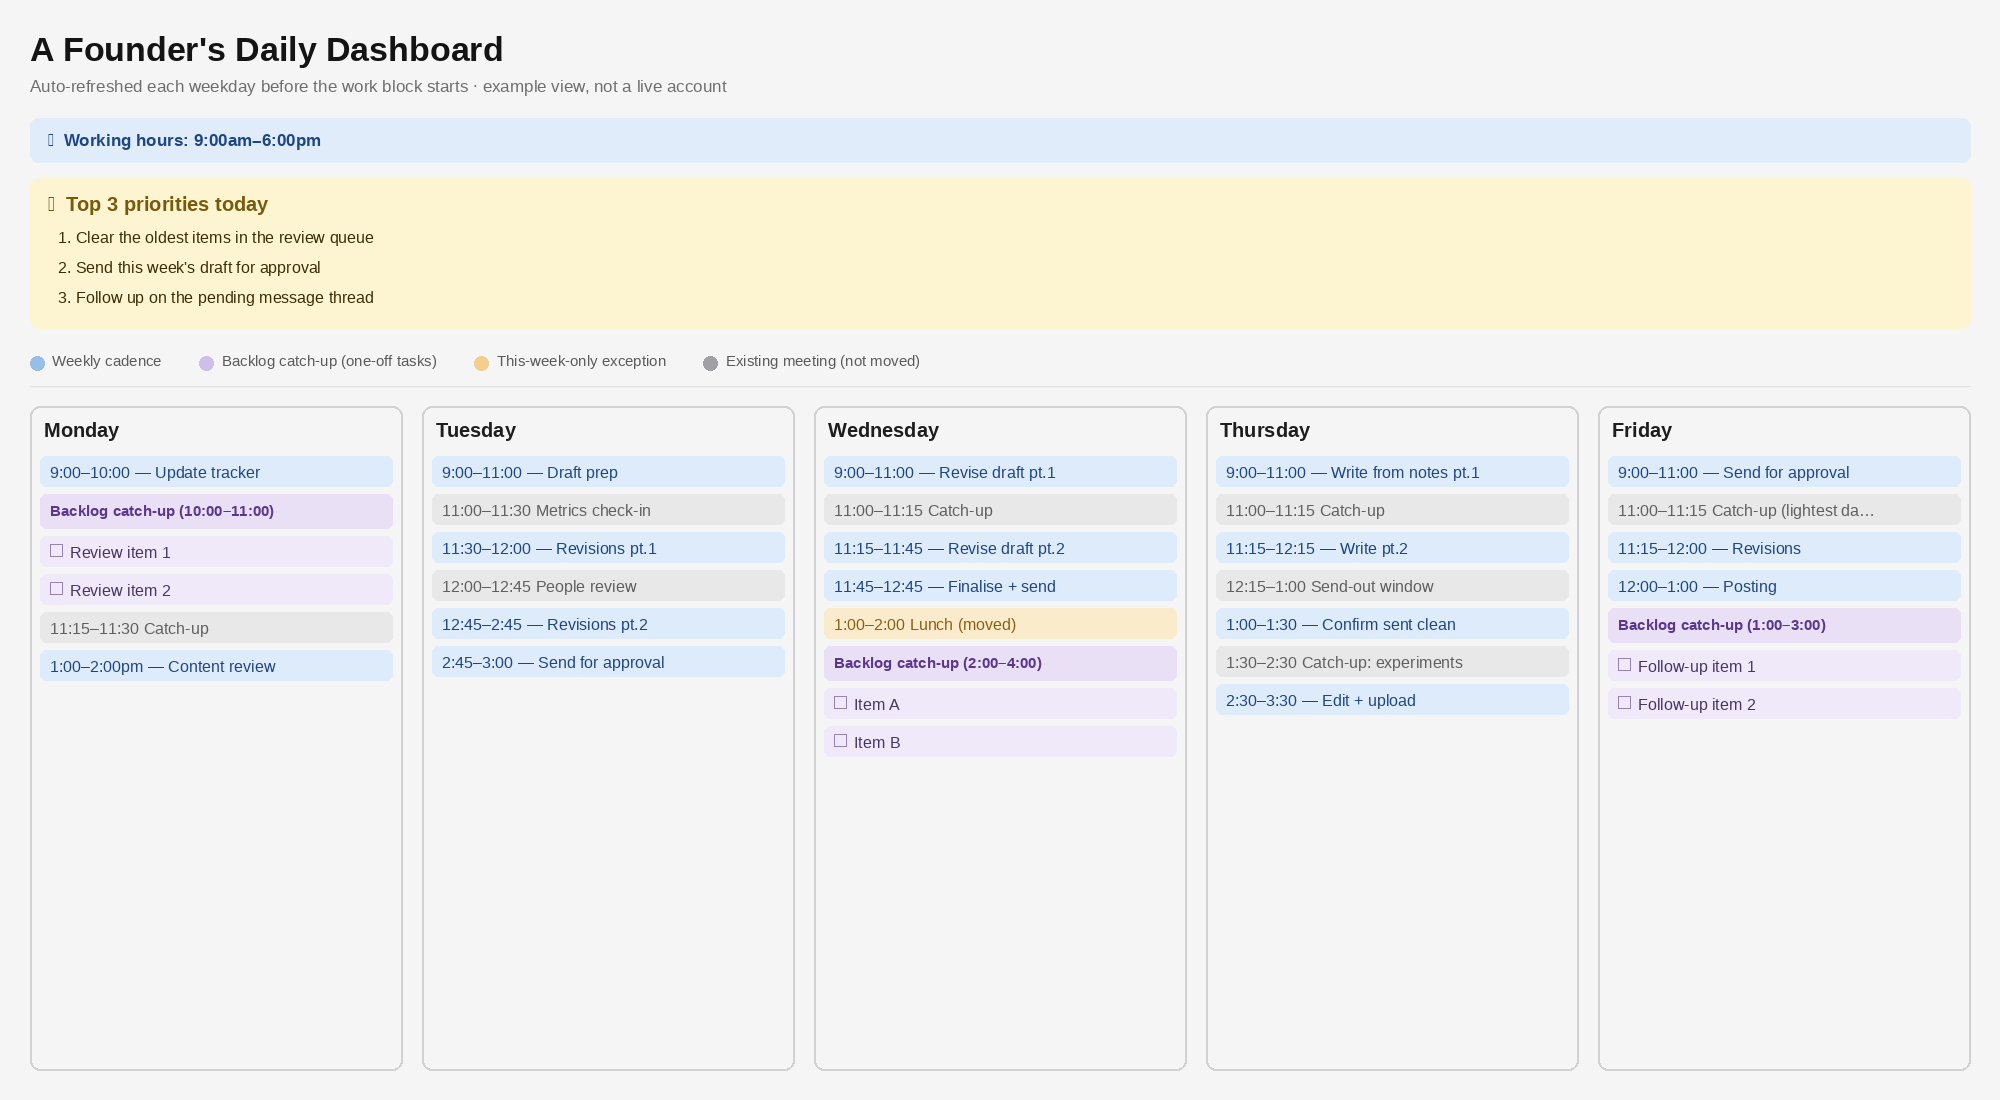Open Friday 12:00–1:00 Posting block

pyautogui.click(x=1784, y=586)
